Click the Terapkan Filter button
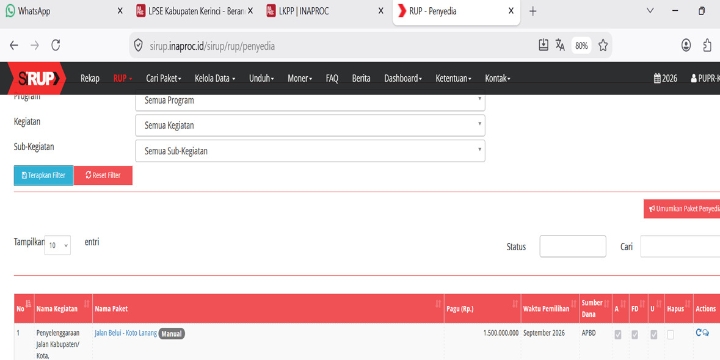Image resolution: width=720 pixels, height=360 pixels. point(44,175)
